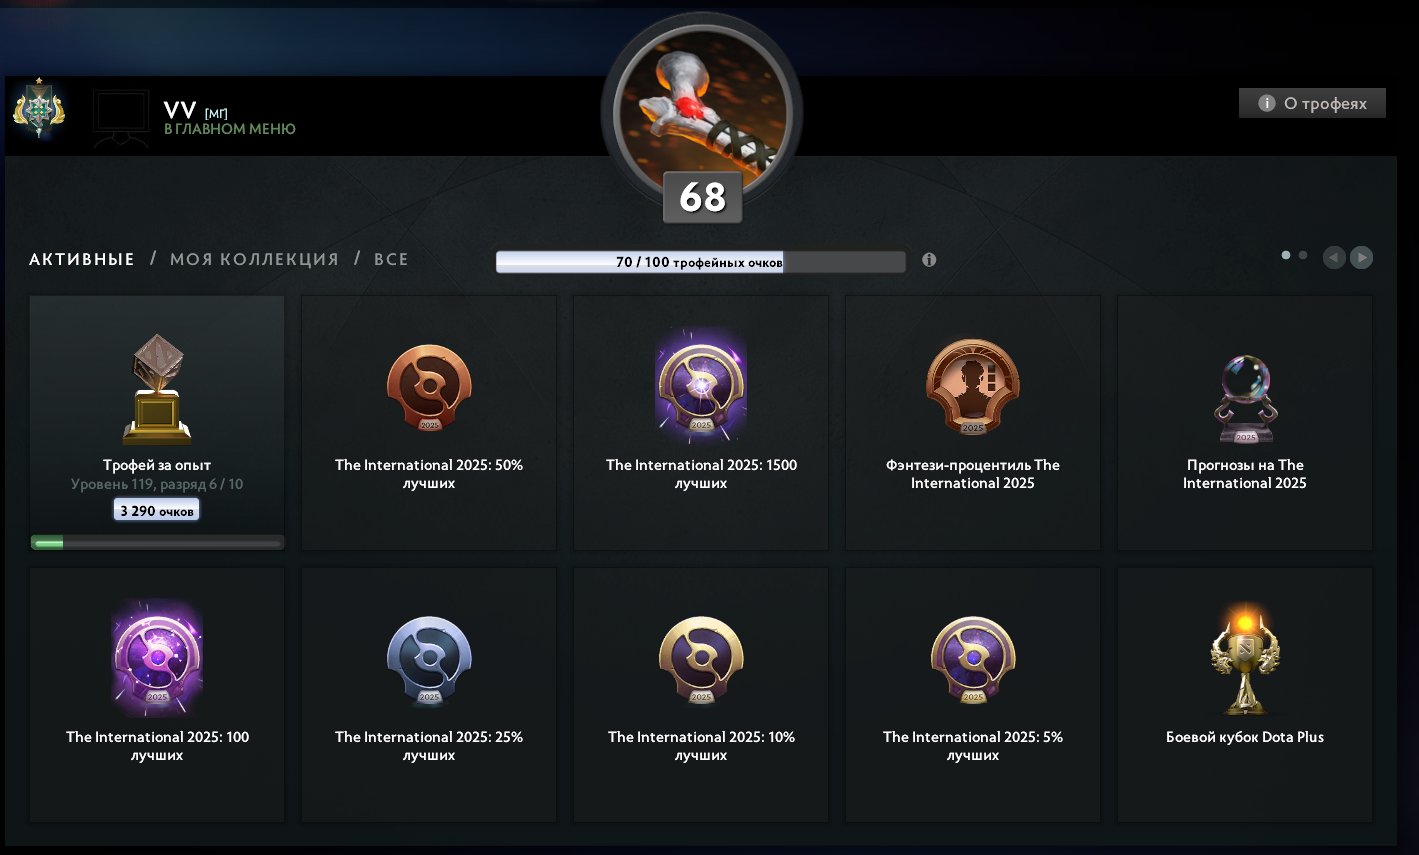Open the 5% лучших trophy badge
The image size is (1419, 855).
pyautogui.click(x=973, y=660)
